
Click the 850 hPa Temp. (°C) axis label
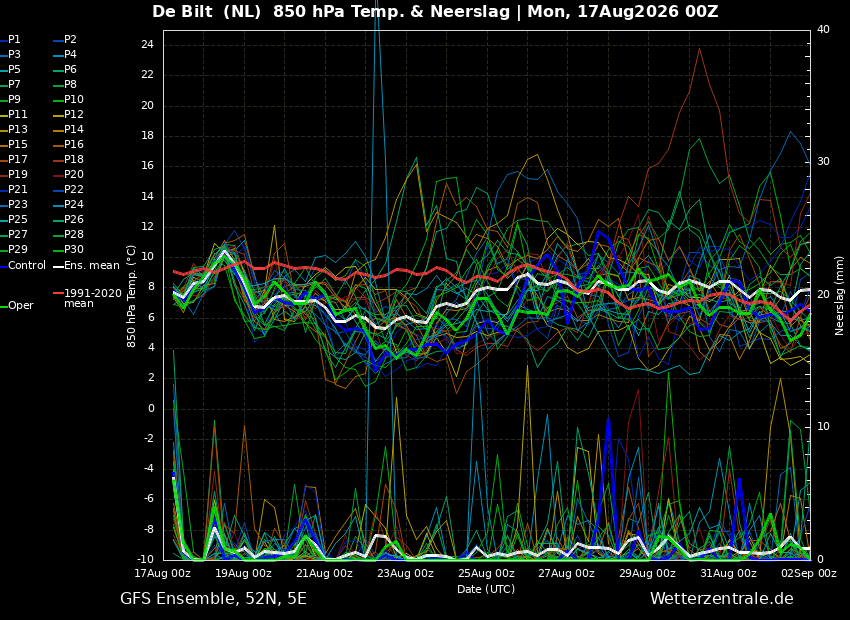[x=131, y=296]
